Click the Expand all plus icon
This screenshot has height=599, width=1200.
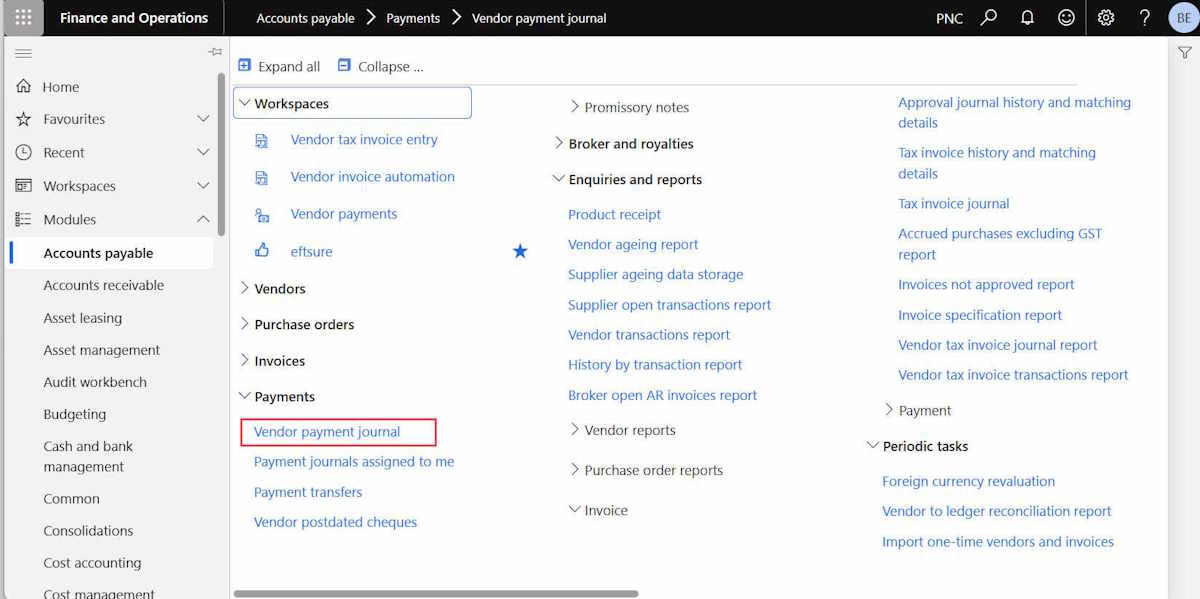(x=245, y=65)
